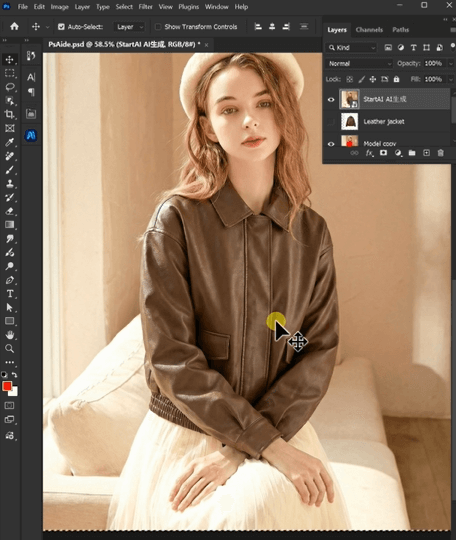The height and width of the screenshot is (540, 456).
Task: Open the StartAI plugin panel icon
Action: 31,135
